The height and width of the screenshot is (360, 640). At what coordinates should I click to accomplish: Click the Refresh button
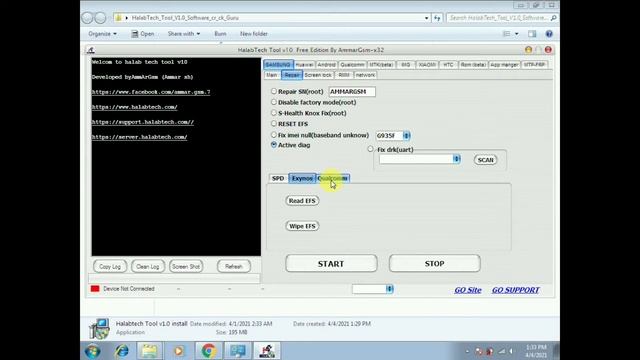(233, 267)
